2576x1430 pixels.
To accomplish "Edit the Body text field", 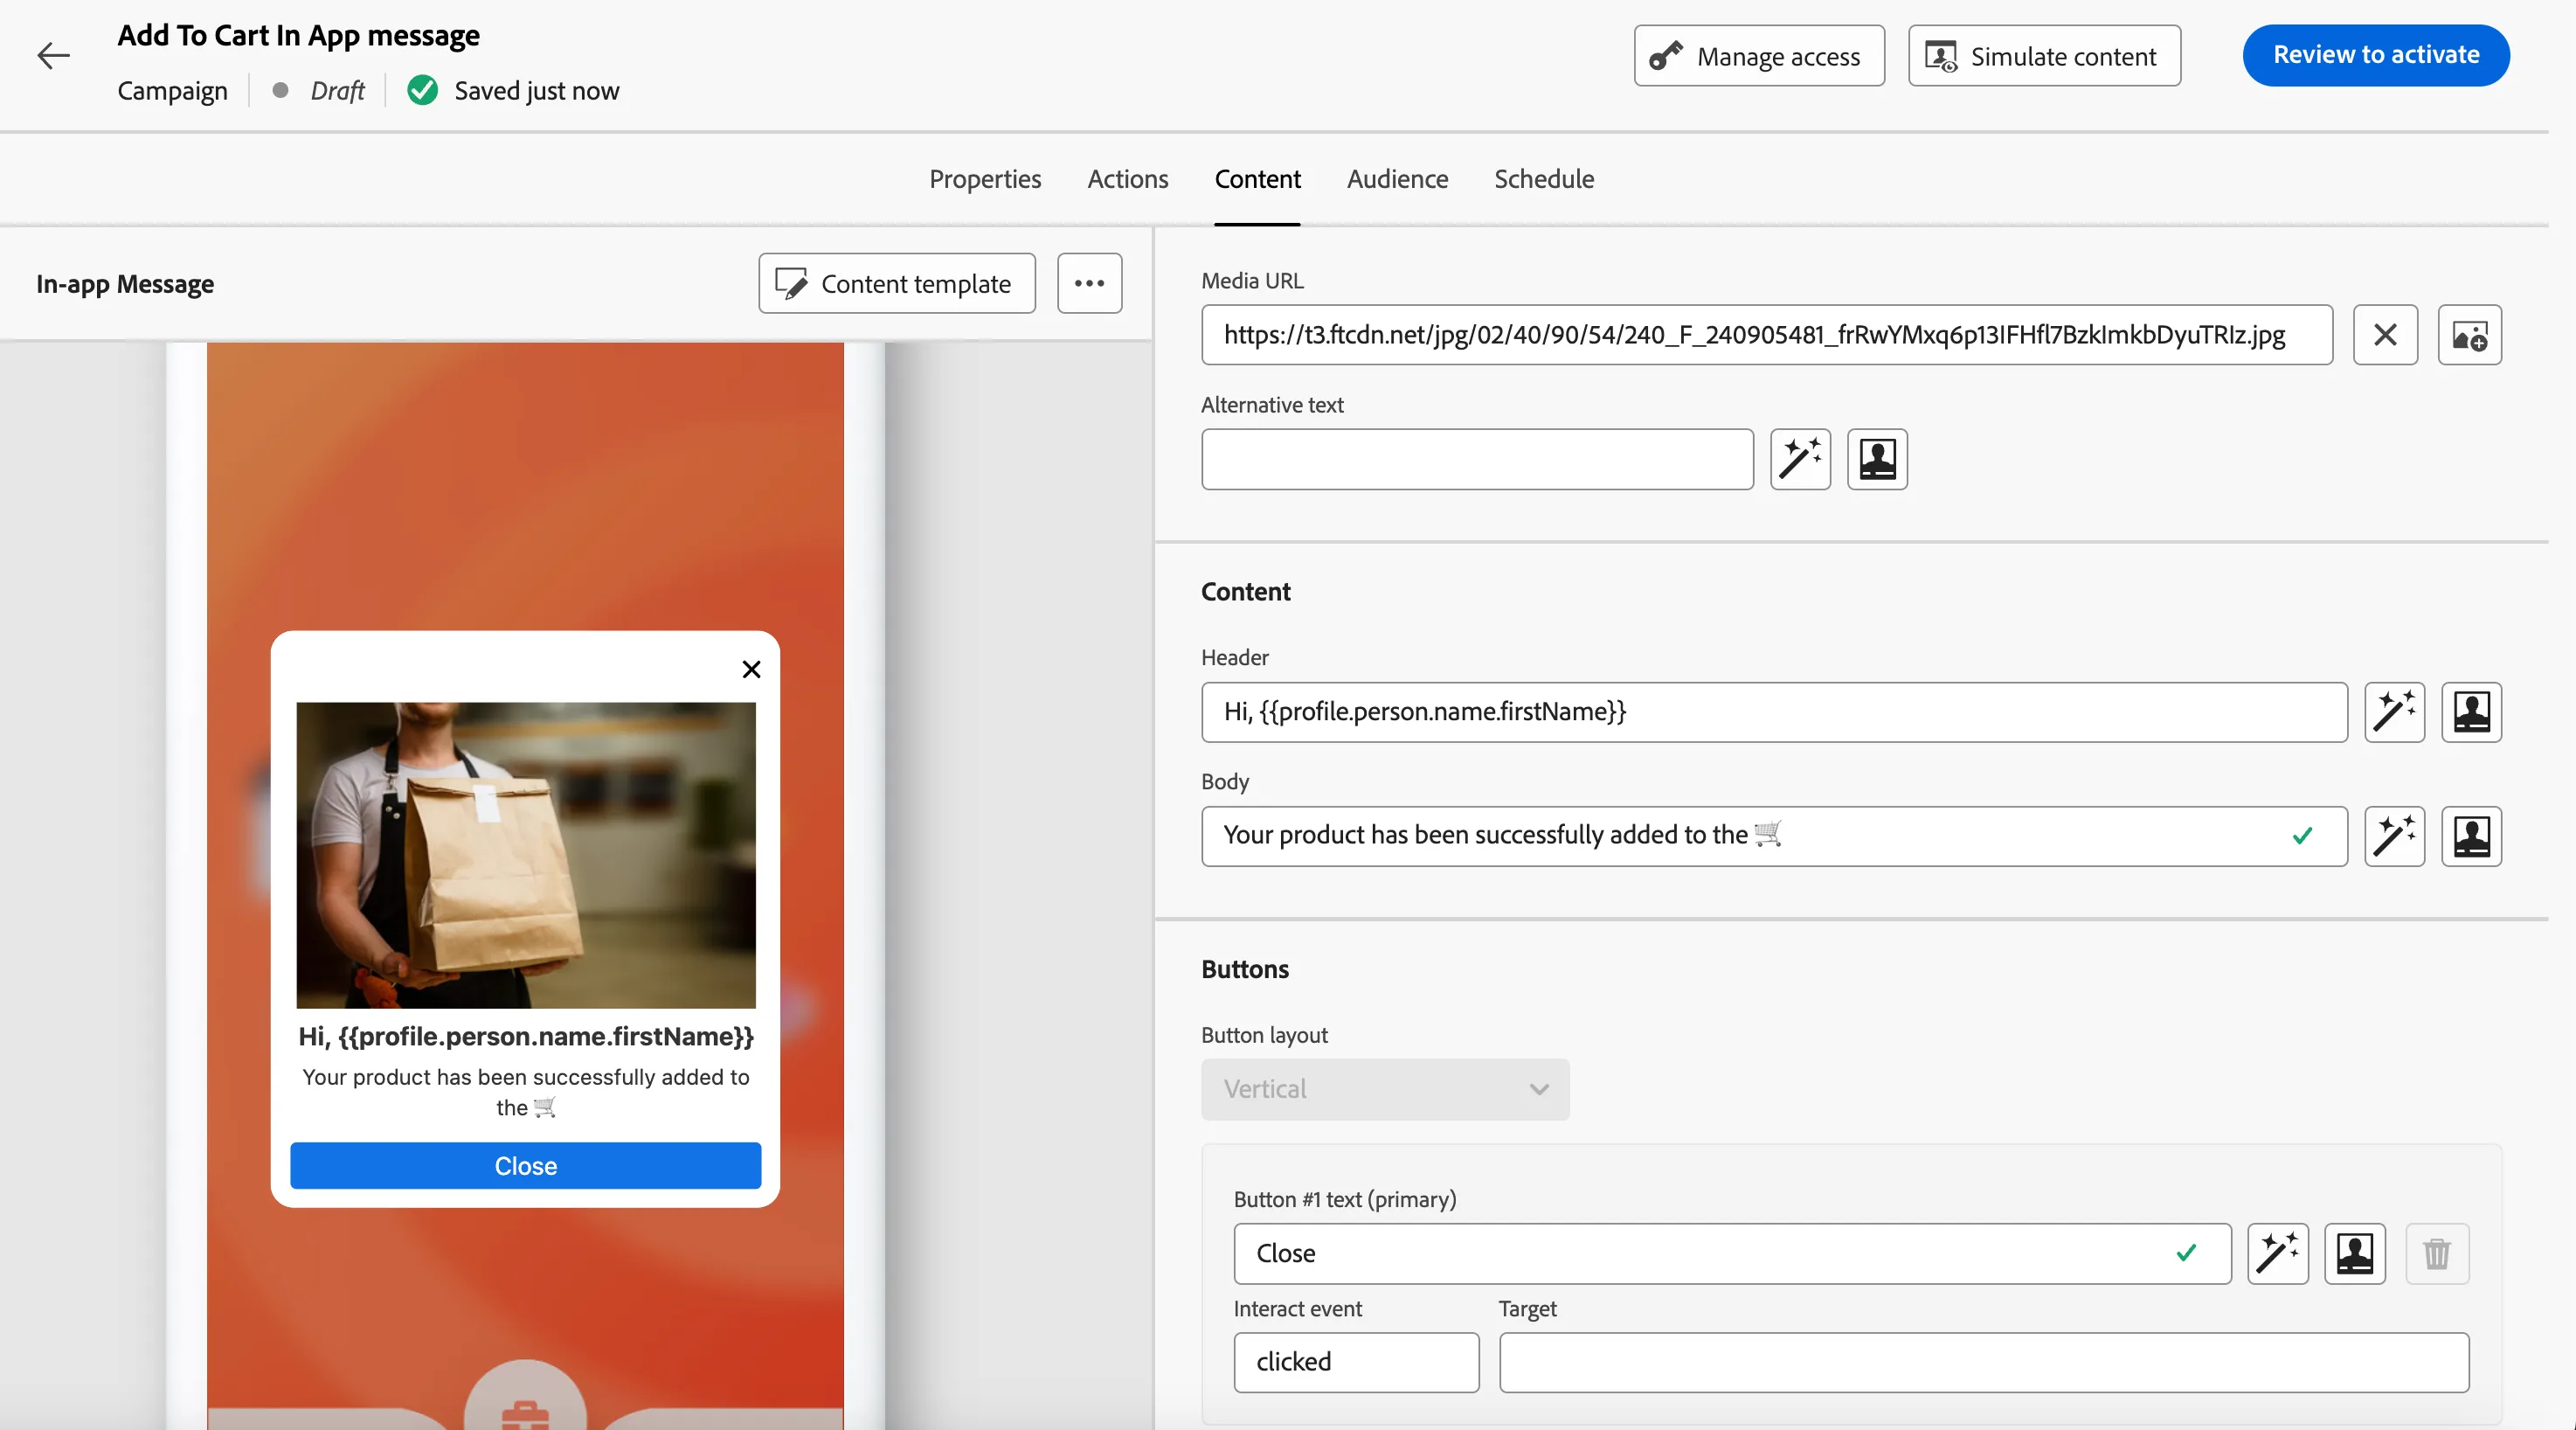I will click(1774, 836).
